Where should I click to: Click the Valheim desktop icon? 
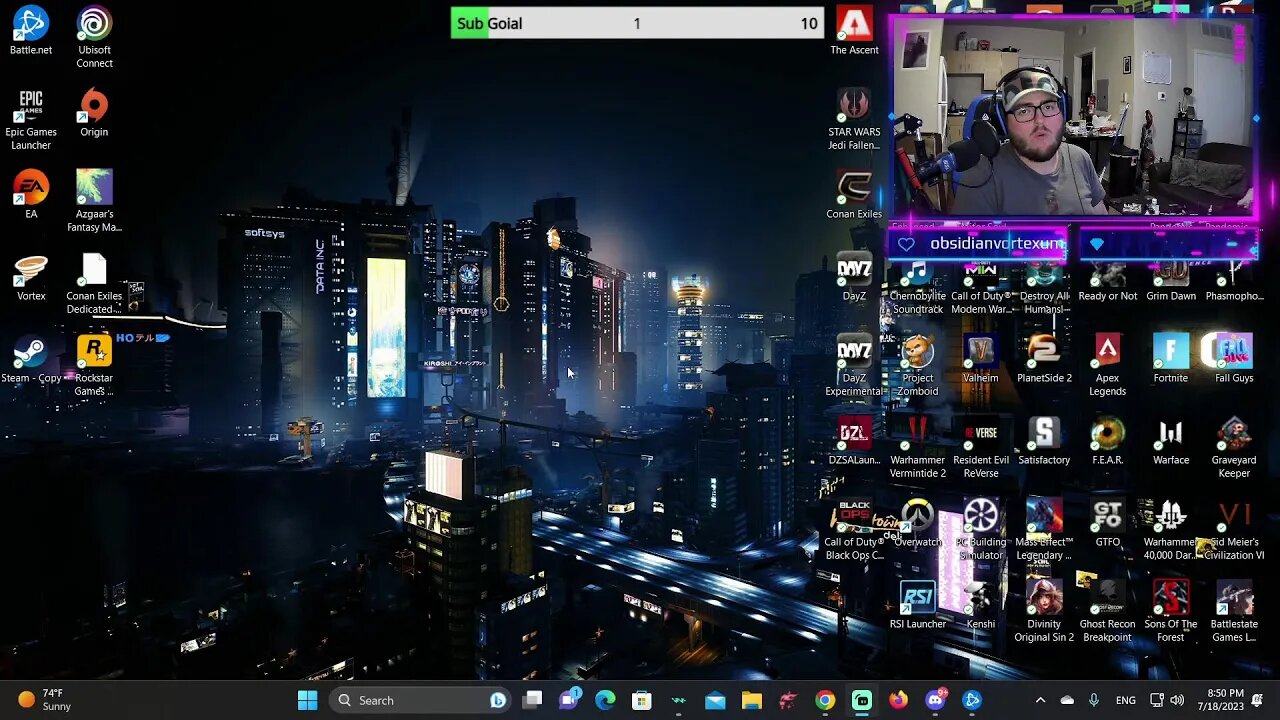tap(980, 359)
